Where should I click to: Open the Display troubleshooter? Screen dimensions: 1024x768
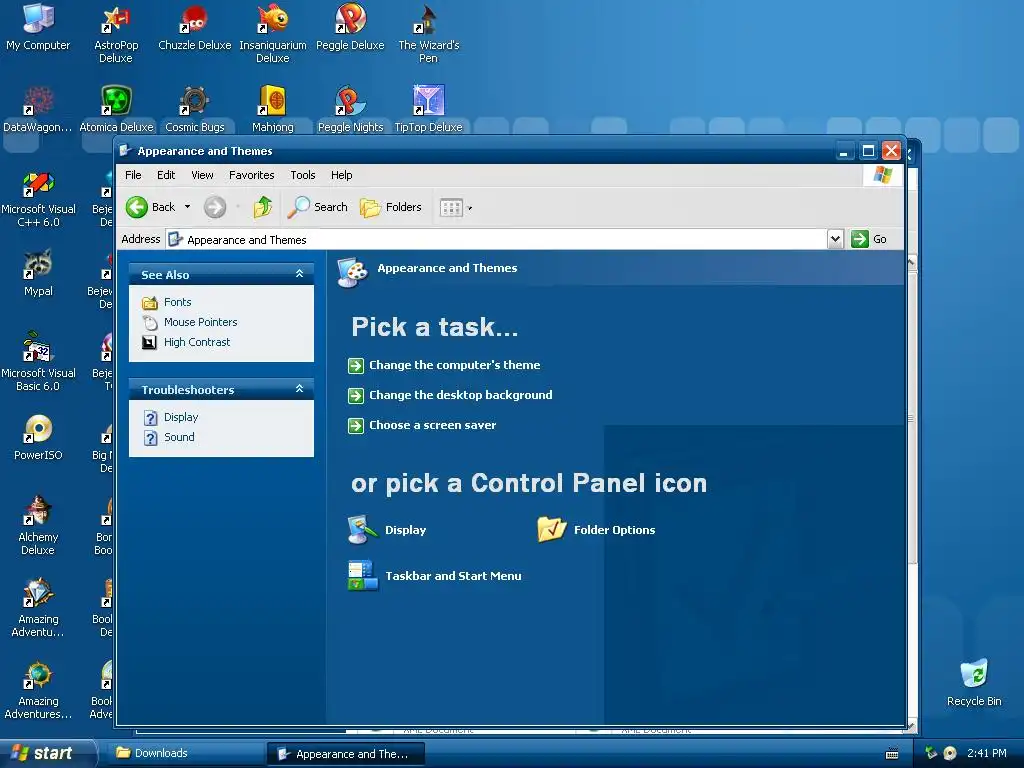[181, 417]
